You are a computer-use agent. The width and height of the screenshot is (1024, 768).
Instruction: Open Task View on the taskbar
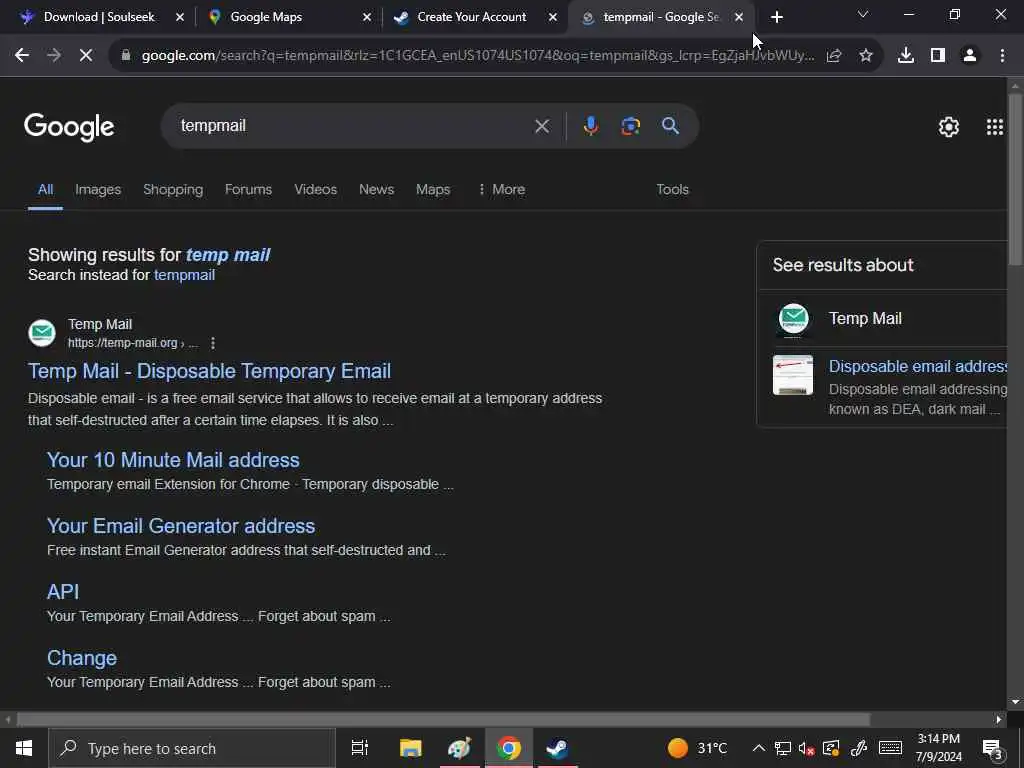pyautogui.click(x=360, y=748)
